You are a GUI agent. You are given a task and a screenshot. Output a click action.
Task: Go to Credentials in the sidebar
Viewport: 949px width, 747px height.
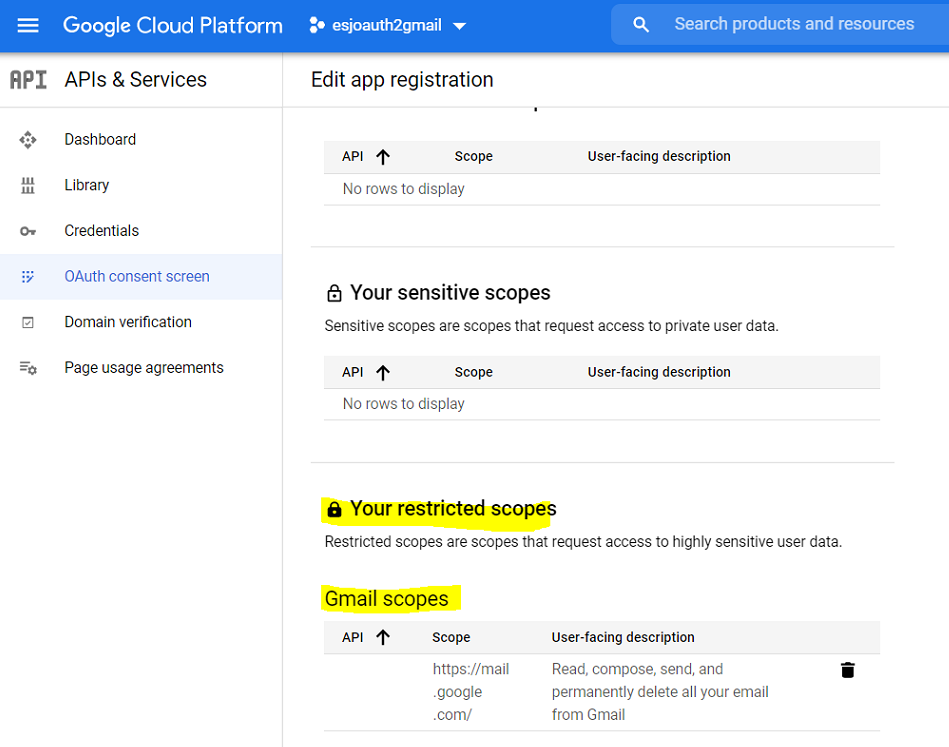coord(101,231)
